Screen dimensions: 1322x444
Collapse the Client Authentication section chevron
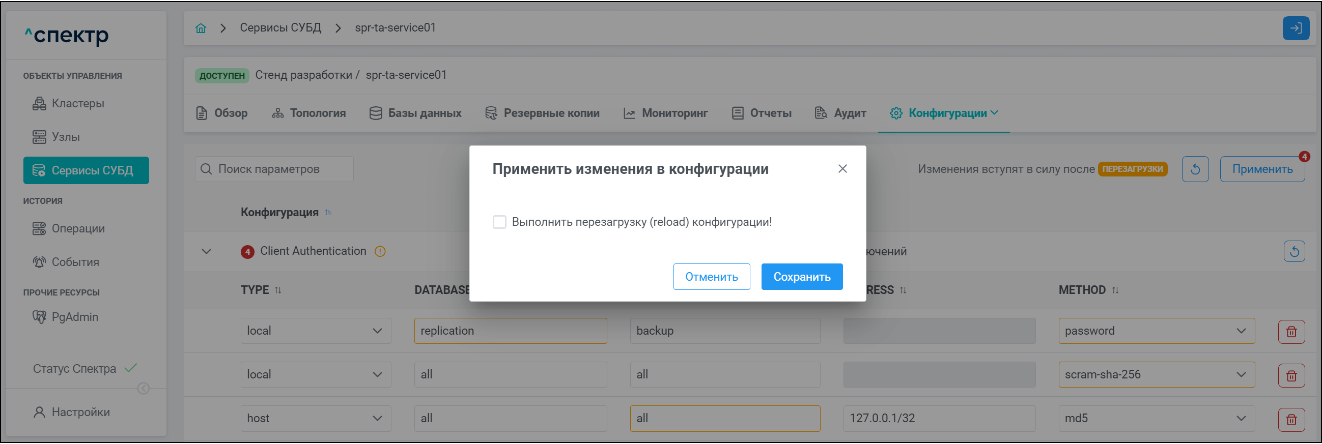tap(207, 252)
